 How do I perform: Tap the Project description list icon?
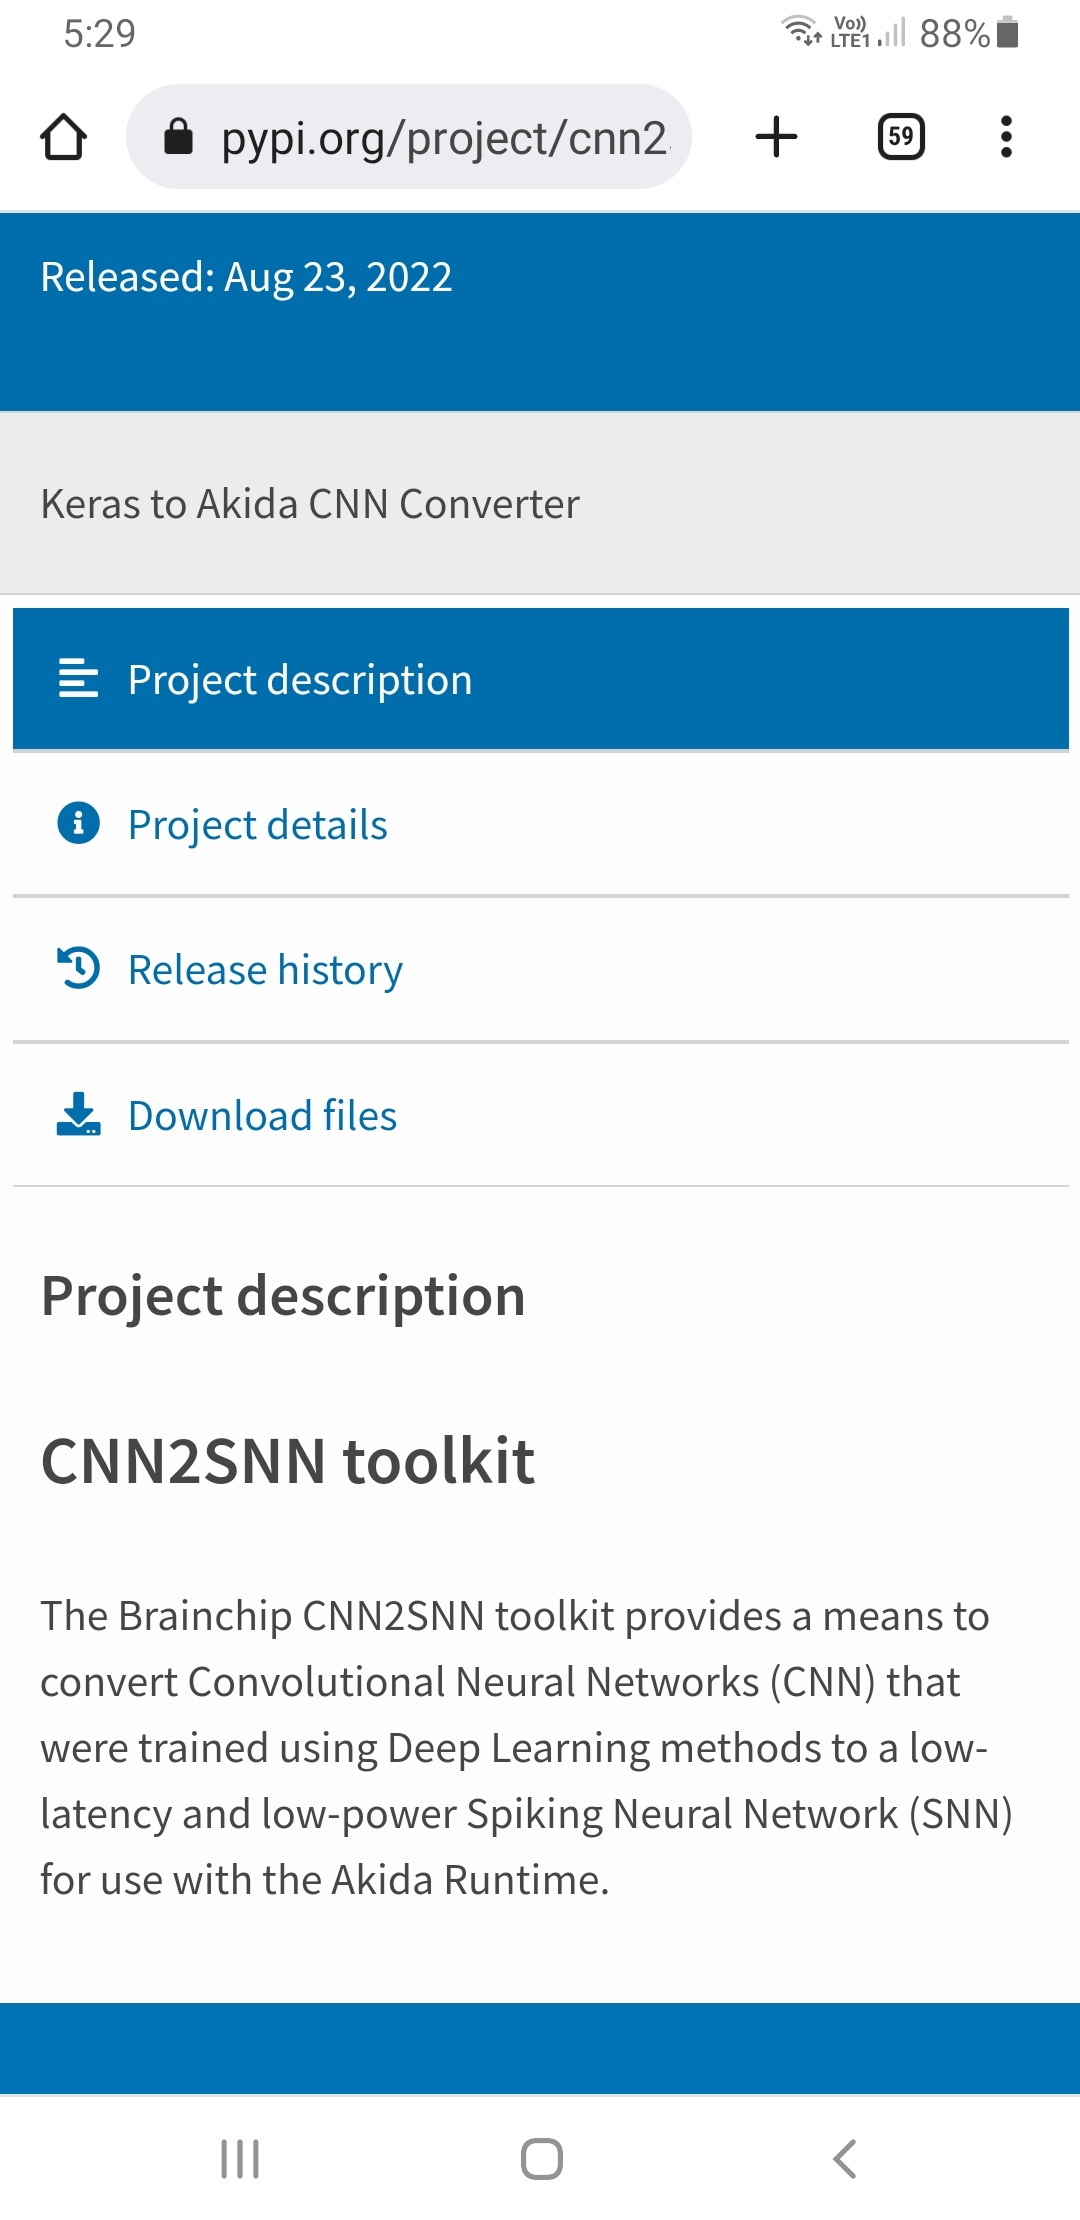78,679
